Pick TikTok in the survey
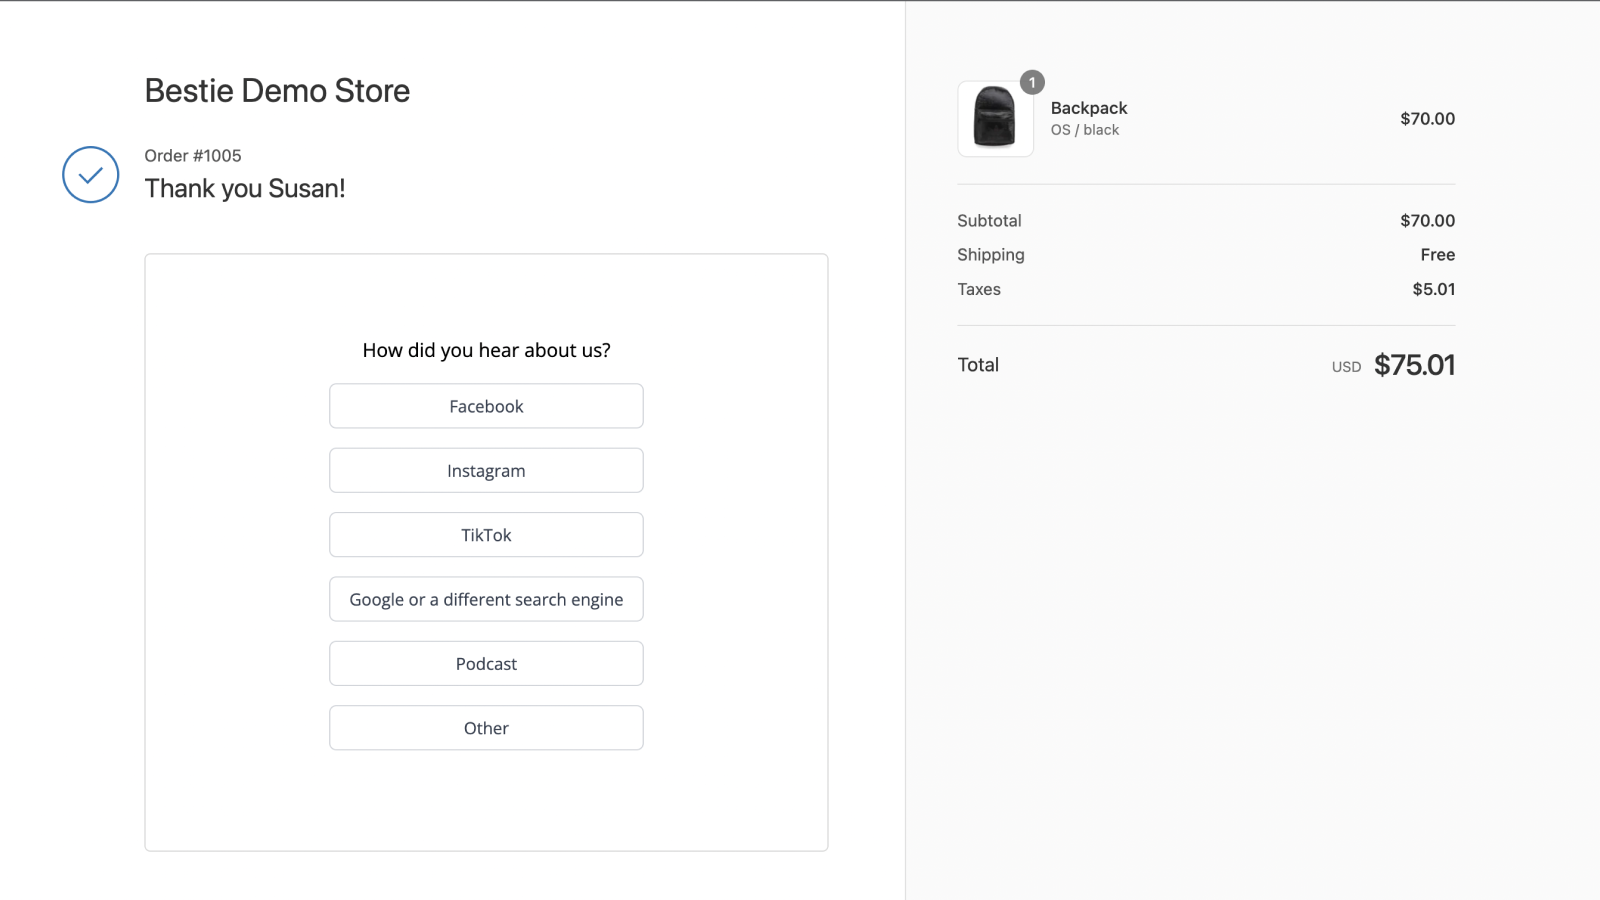 486,535
